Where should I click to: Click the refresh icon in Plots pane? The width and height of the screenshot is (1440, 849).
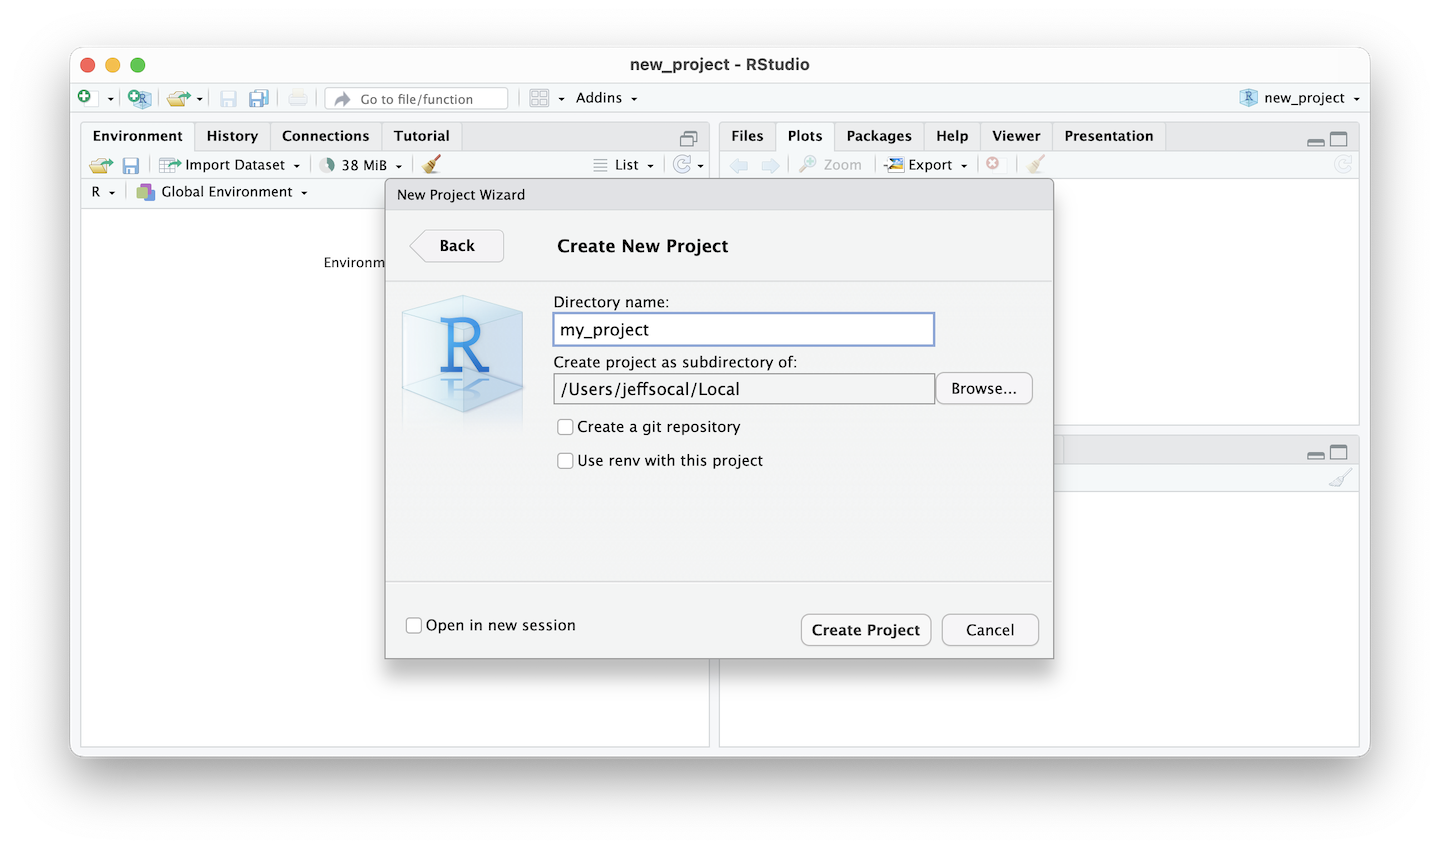pos(1343,164)
